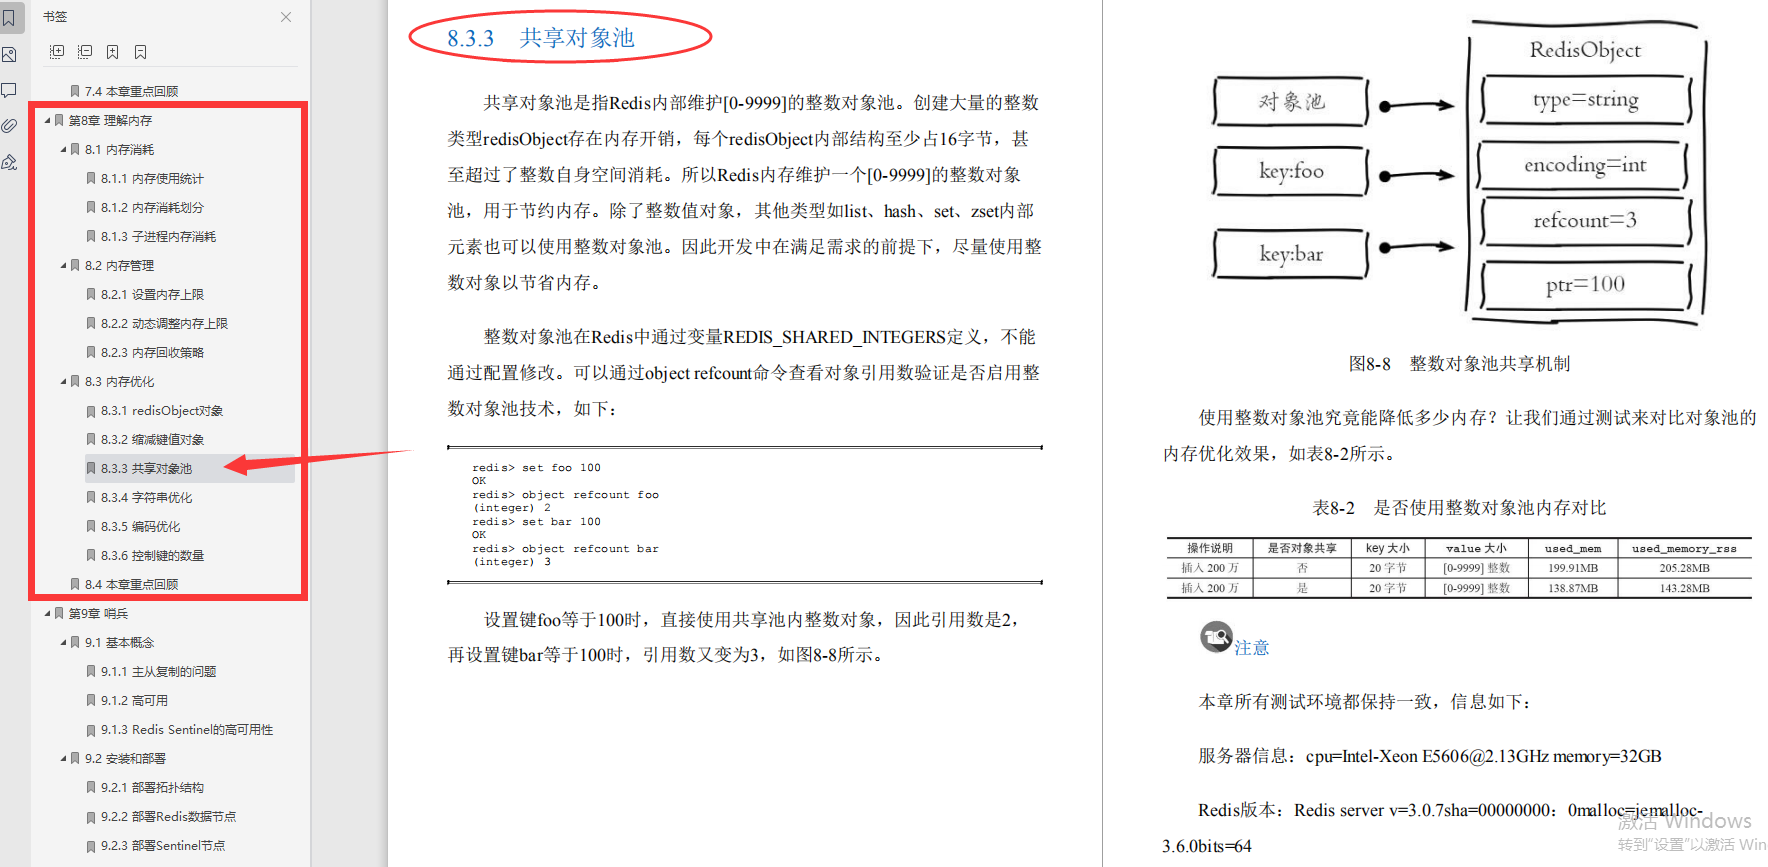Click the code line 'redis> set bar 100'
This screenshot has height=867, width=1768.
click(x=536, y=521)
